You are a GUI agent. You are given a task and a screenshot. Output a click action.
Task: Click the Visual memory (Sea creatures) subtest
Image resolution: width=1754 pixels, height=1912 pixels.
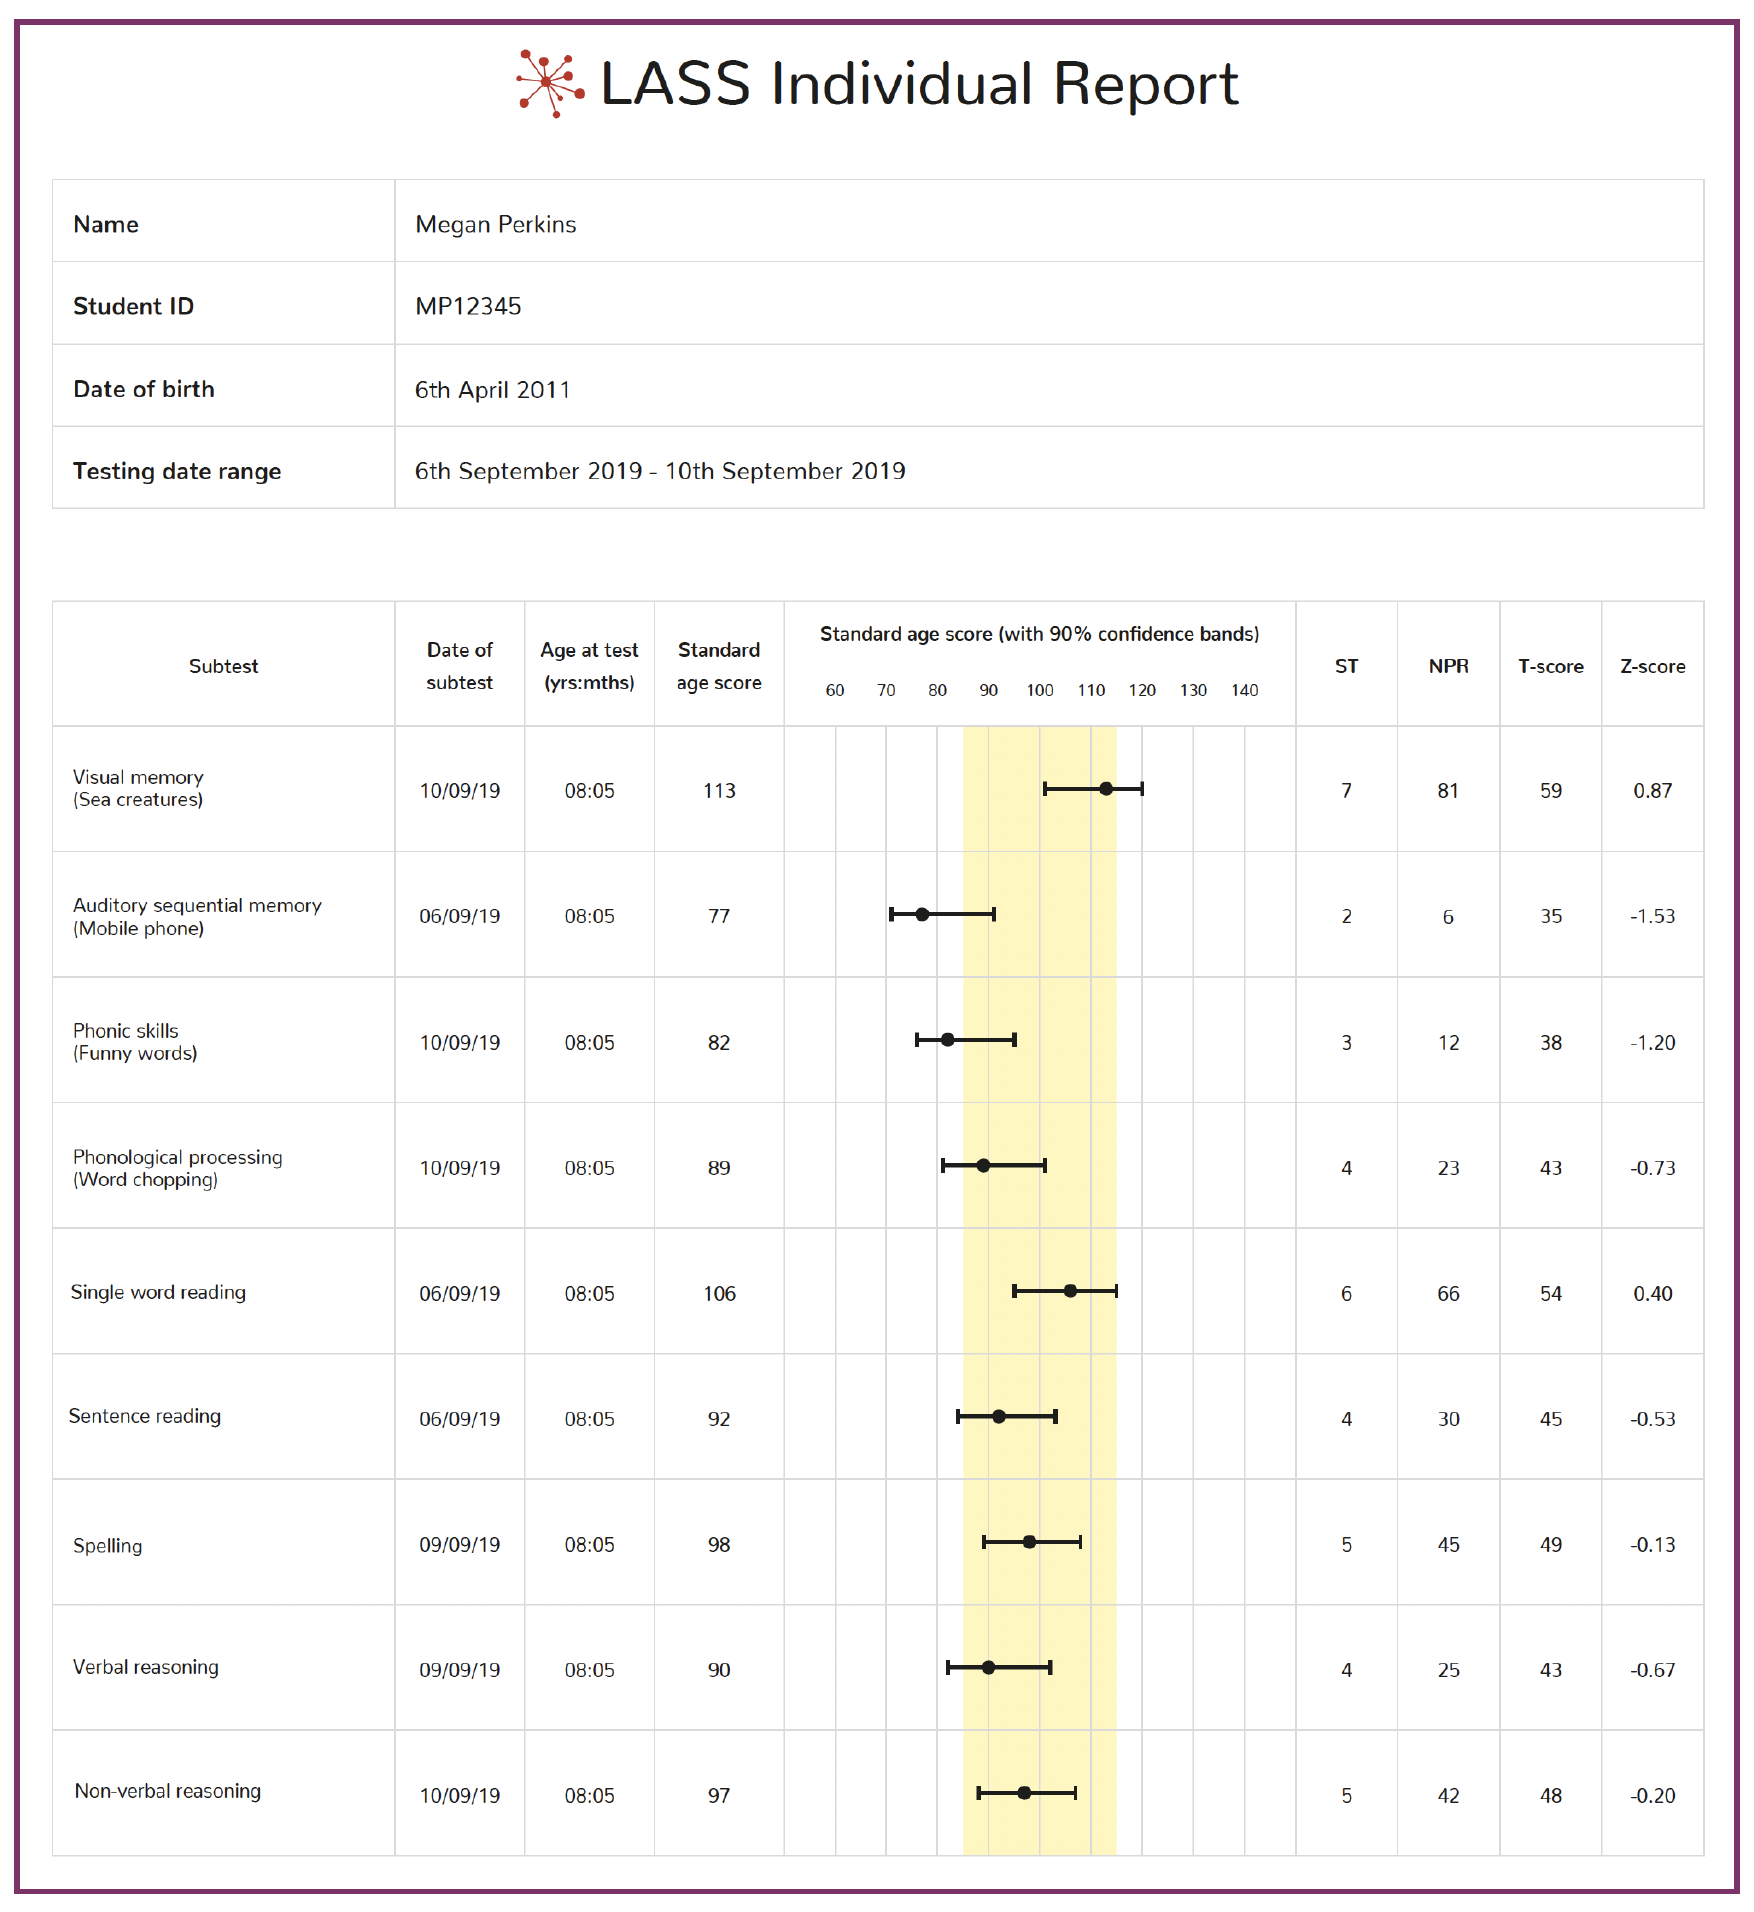point(138,788)
